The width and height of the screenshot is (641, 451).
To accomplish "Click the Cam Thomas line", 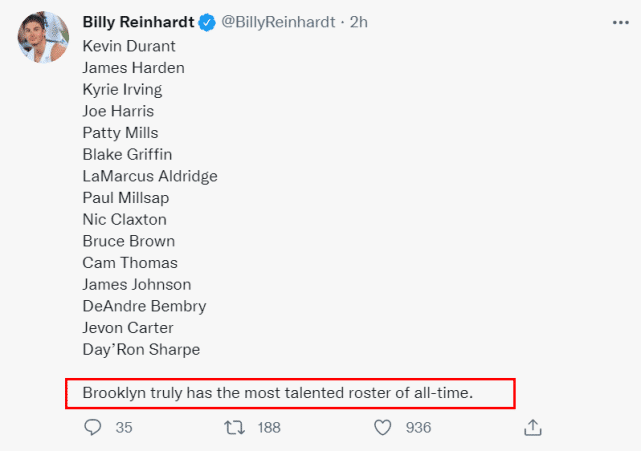I will pos(130,263).
